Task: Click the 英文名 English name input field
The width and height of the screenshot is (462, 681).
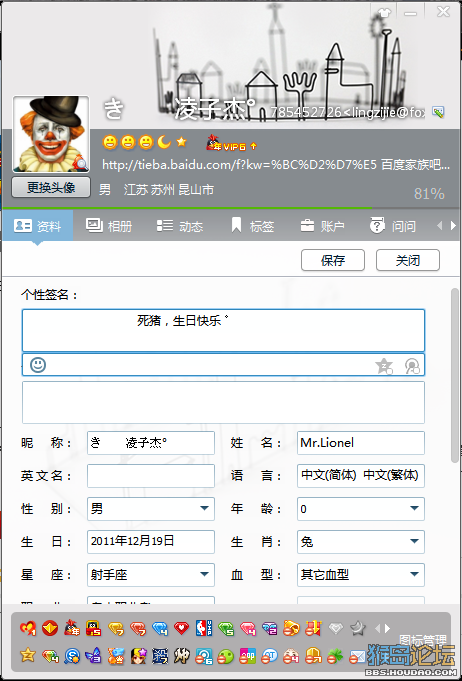Action: (151, 476)
